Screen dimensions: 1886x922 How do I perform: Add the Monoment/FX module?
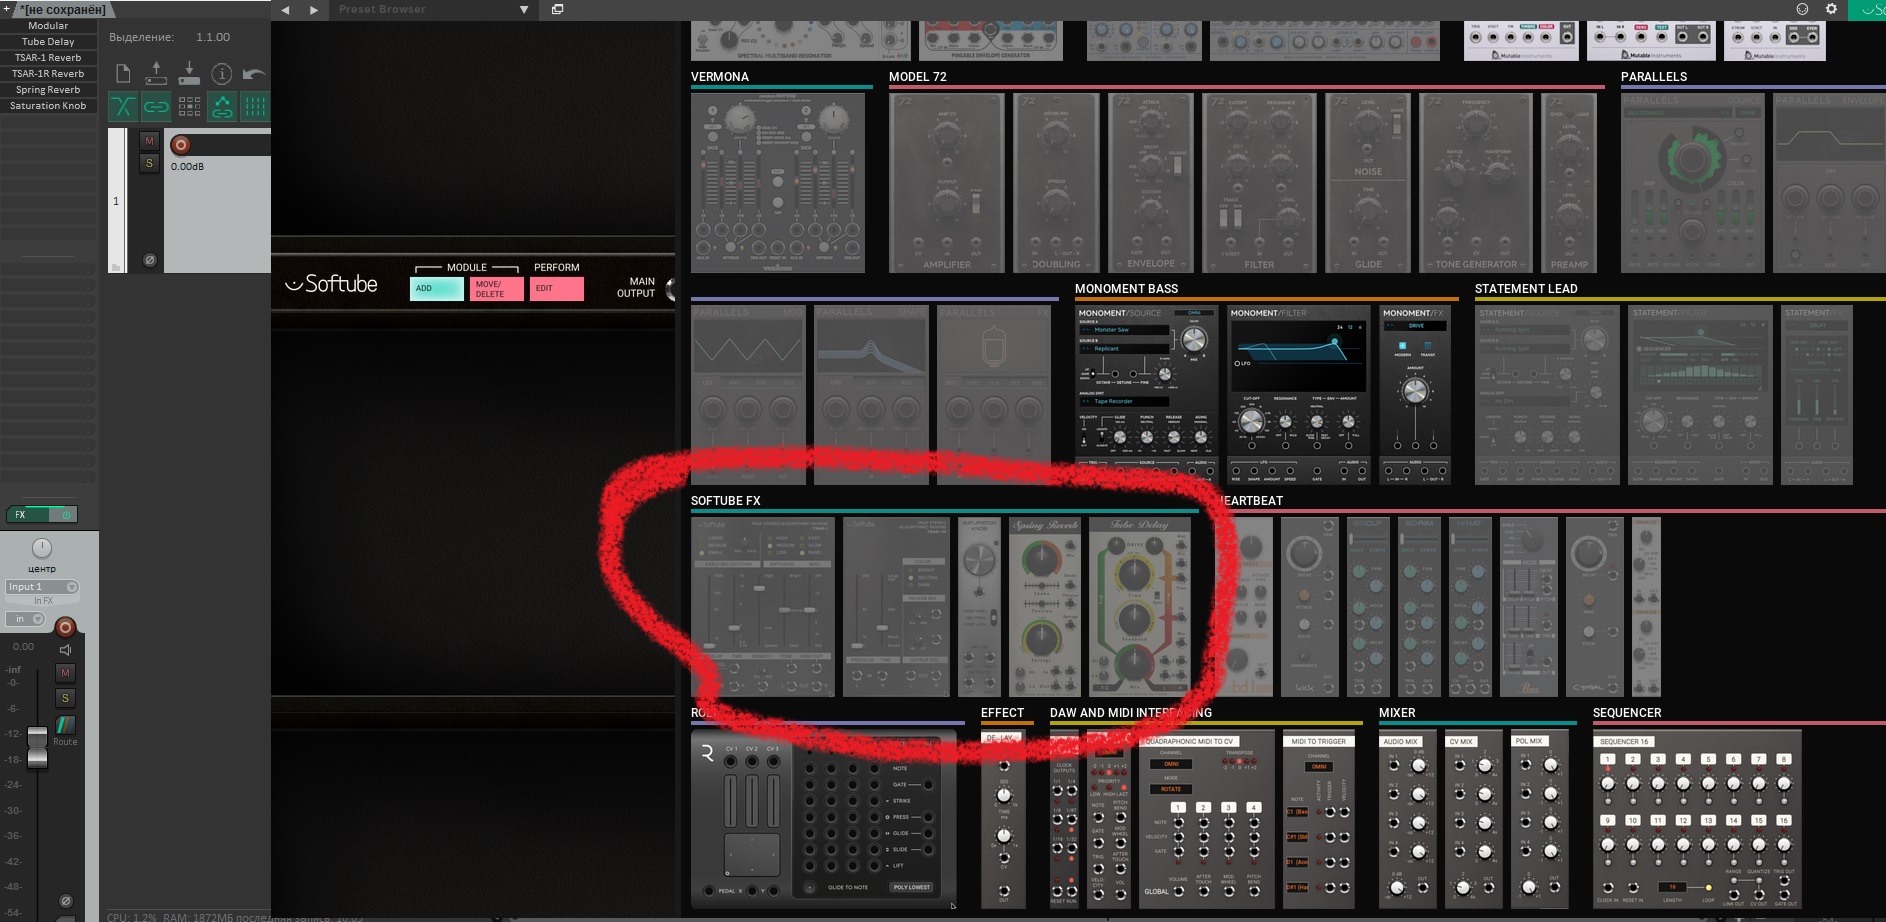click(1415, 395)
